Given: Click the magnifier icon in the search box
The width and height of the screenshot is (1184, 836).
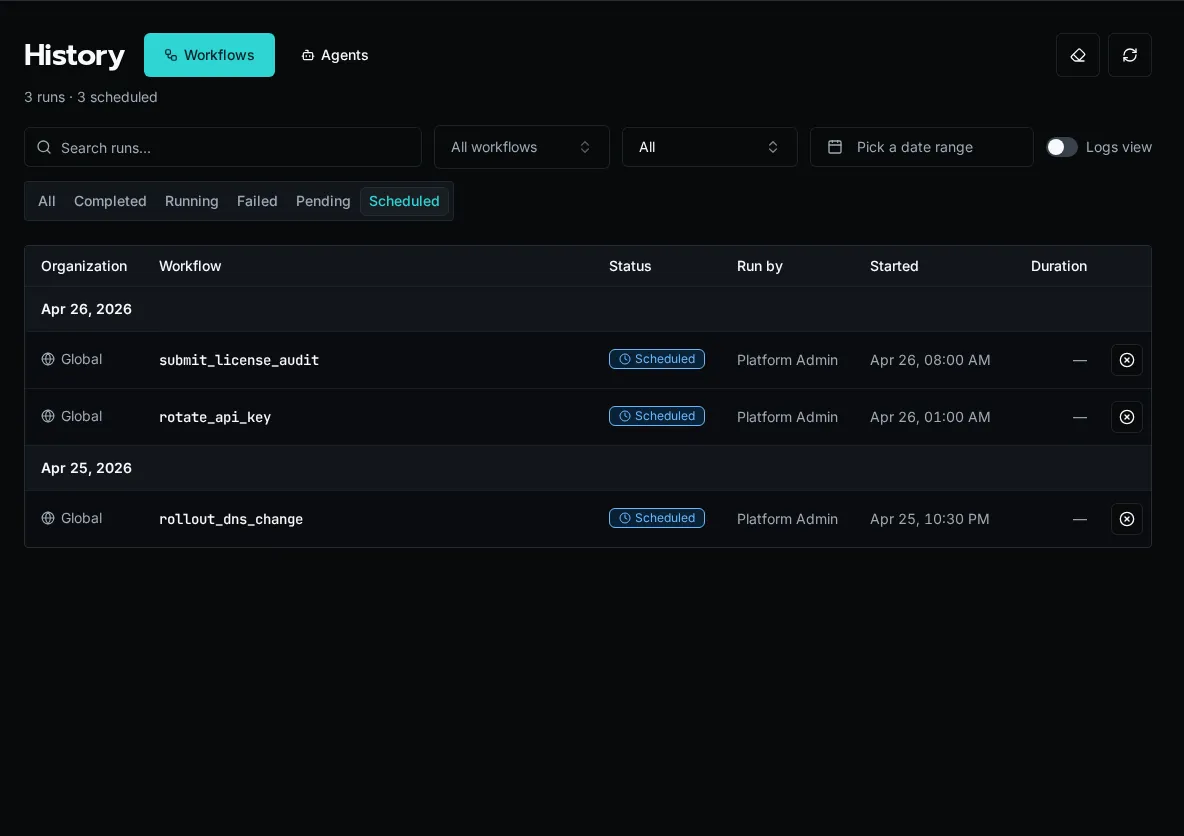Looking at the screenshot, I should click(x=45, y=147).
